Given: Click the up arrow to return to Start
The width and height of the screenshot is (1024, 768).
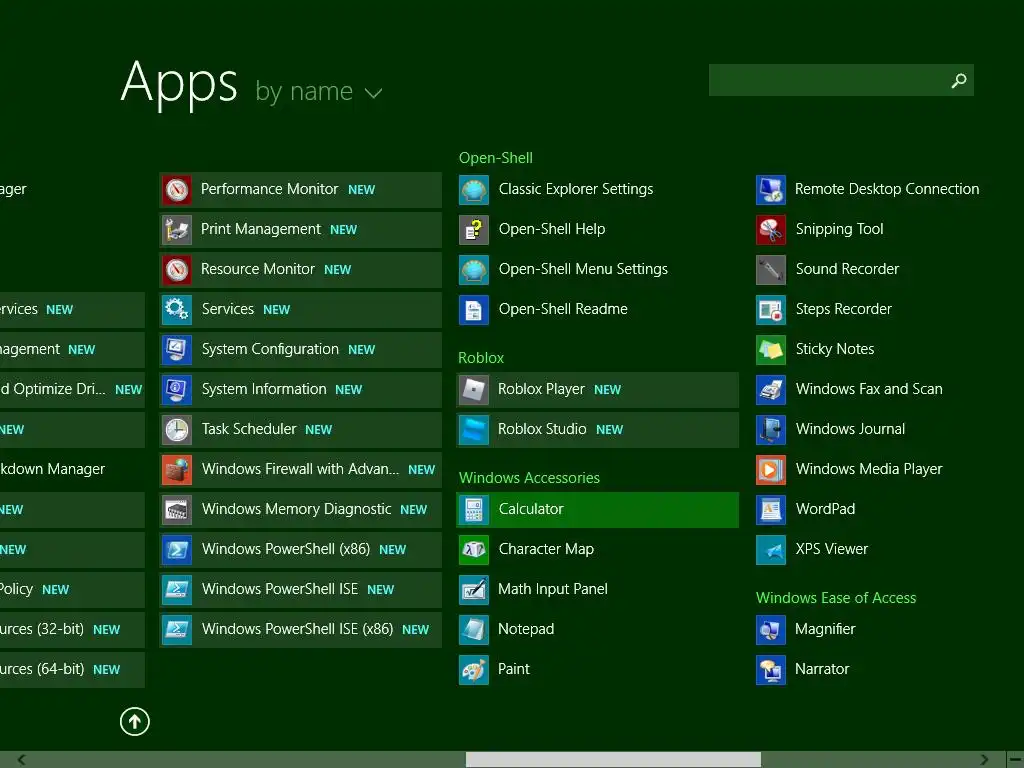Looking at the screenshot, I should pyautogui.click(x=135, y=722).
